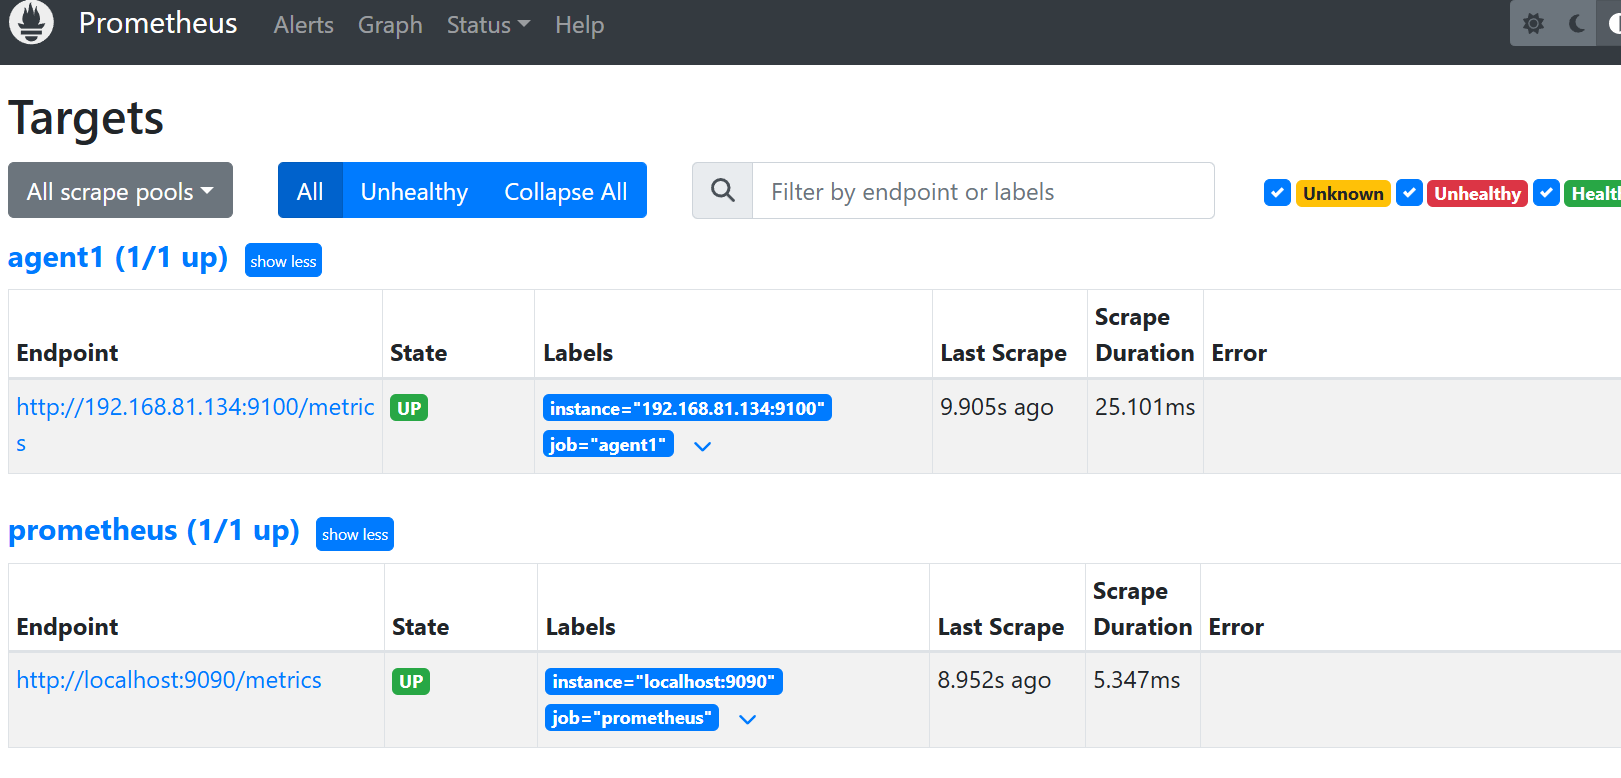Click the Collapse All button
The width and height of the screenshot is (1621, 778).
click(x=566, y=190)
